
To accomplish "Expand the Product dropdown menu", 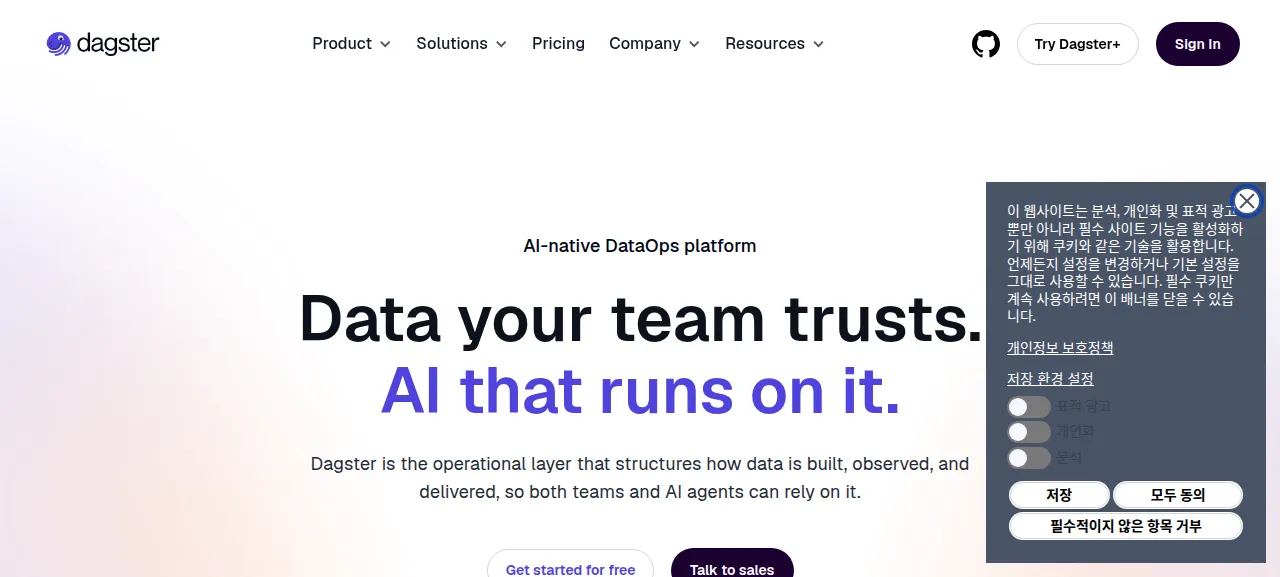I will point(351,44).
